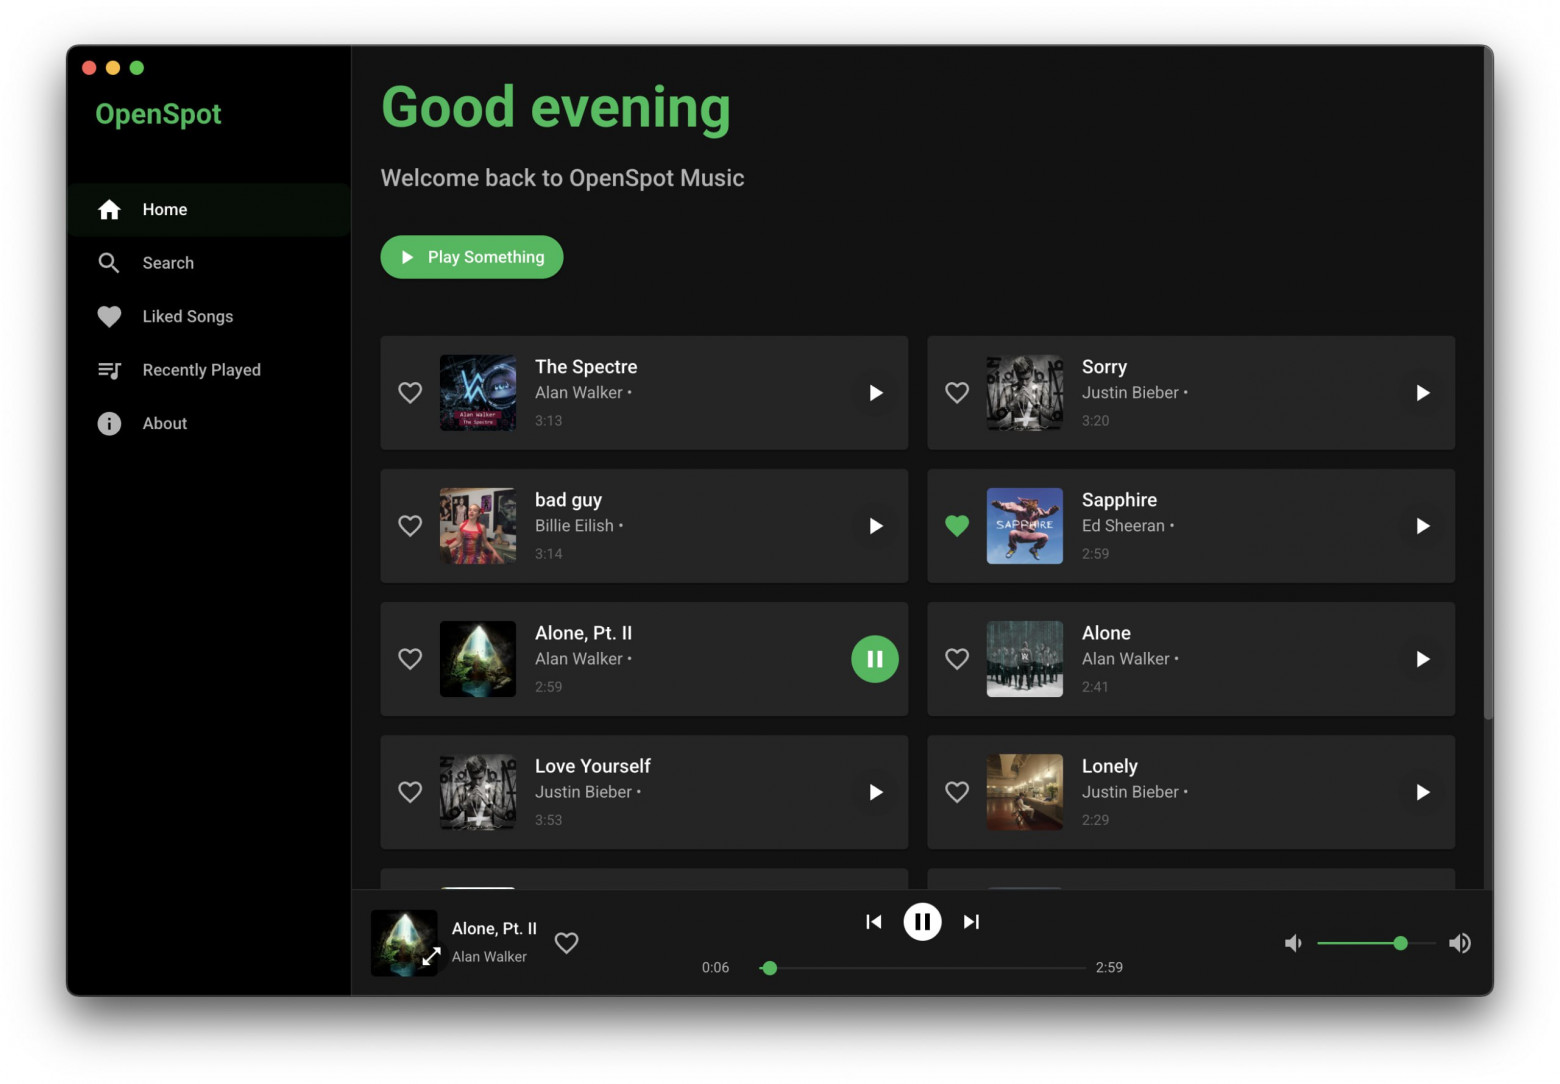Click the max volume speaker icon
This screenshot has width=1560, height=1084.
point(1460,943)
